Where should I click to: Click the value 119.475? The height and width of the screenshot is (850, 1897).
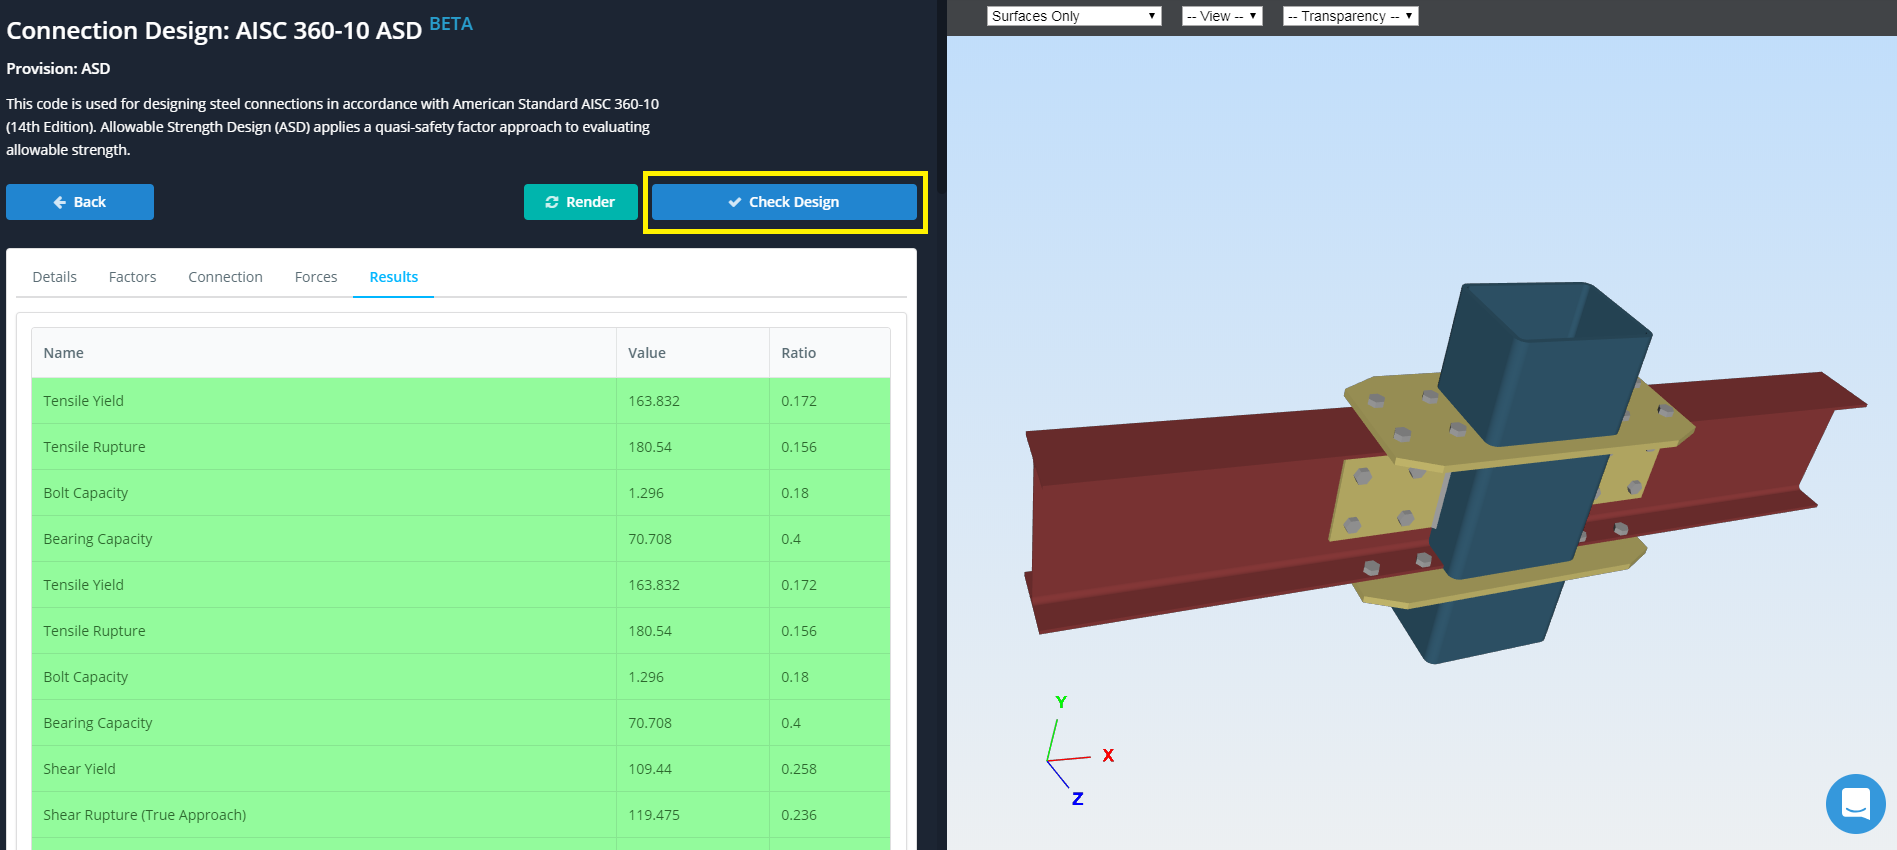tap(654, 815)
